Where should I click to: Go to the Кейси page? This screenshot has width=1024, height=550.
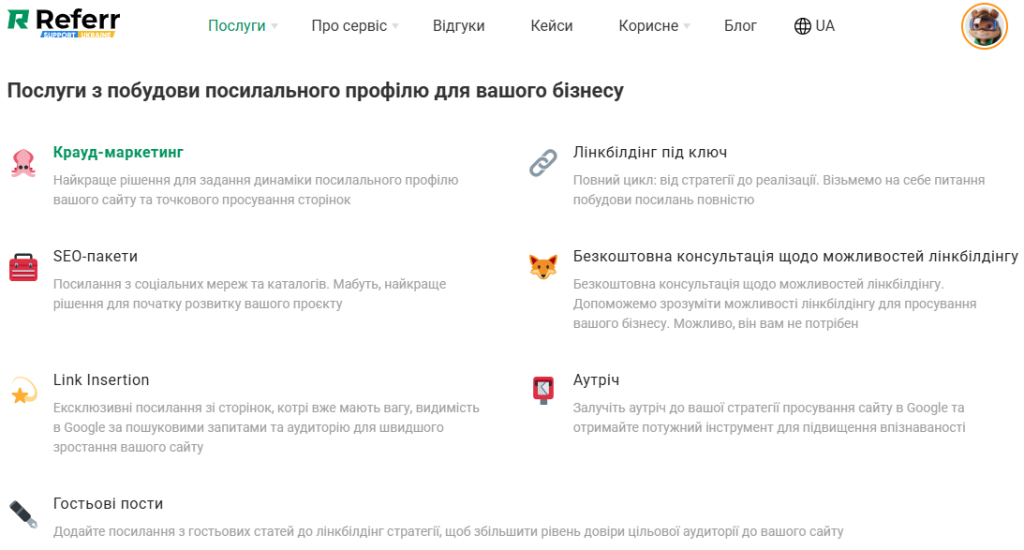551,26
